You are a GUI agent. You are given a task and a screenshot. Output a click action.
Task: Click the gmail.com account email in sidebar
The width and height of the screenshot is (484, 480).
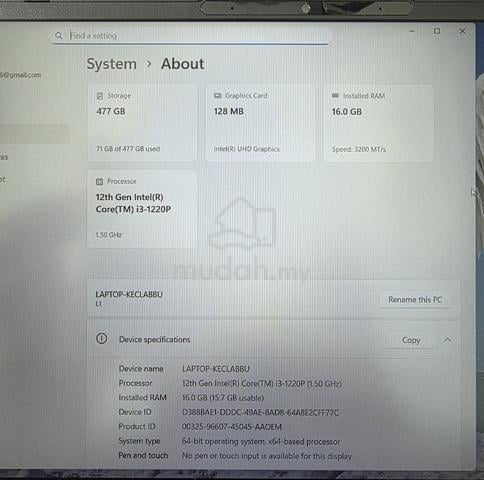pyautogui.click(x=20, y=75)
